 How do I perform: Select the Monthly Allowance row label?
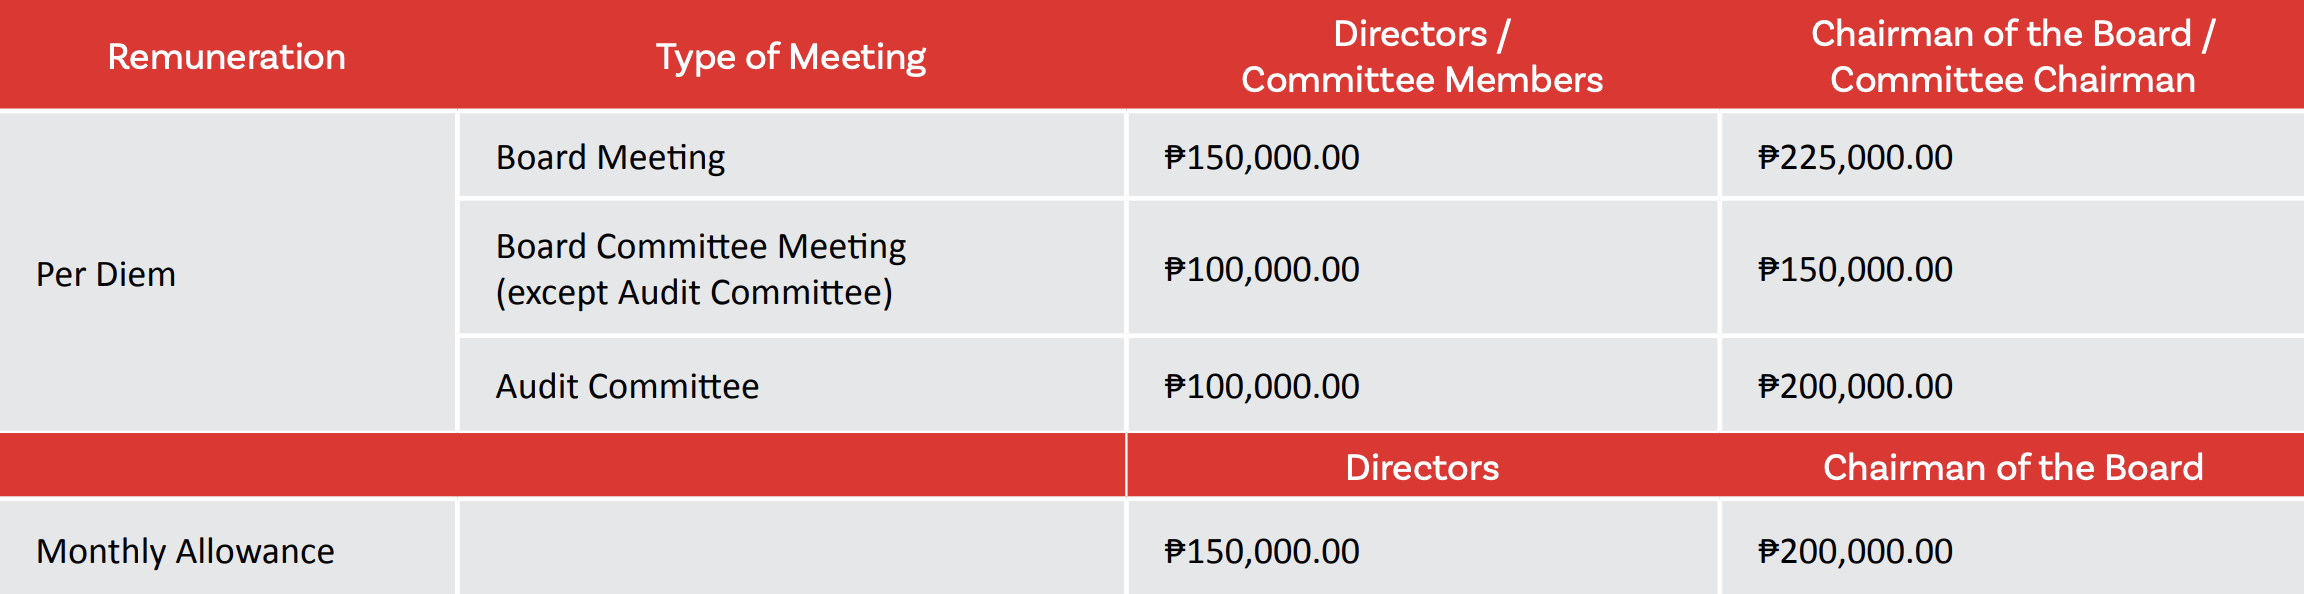[x=185, y=551]
